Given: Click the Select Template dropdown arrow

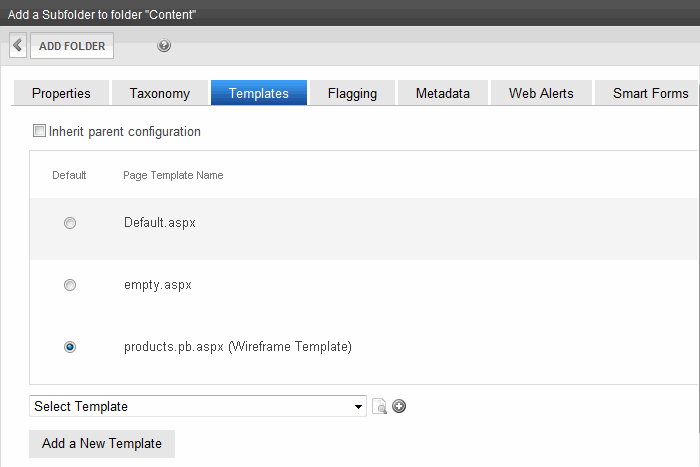Looking at the screenshot, I should (x=358, y=407).
